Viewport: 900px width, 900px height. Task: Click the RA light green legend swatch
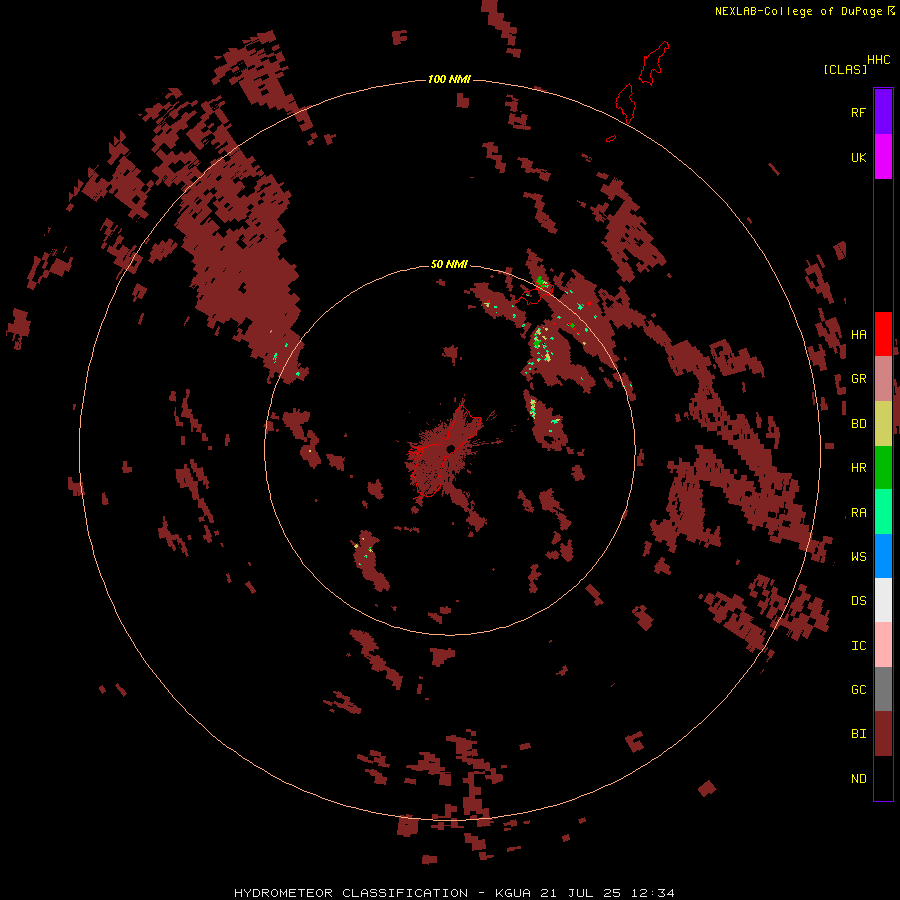pyautogui.click(x=883, y=512)
